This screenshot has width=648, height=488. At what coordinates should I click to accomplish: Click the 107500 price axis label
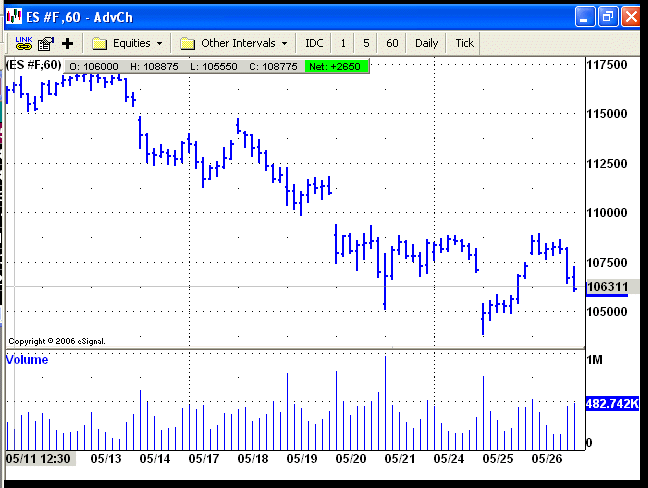607,262
